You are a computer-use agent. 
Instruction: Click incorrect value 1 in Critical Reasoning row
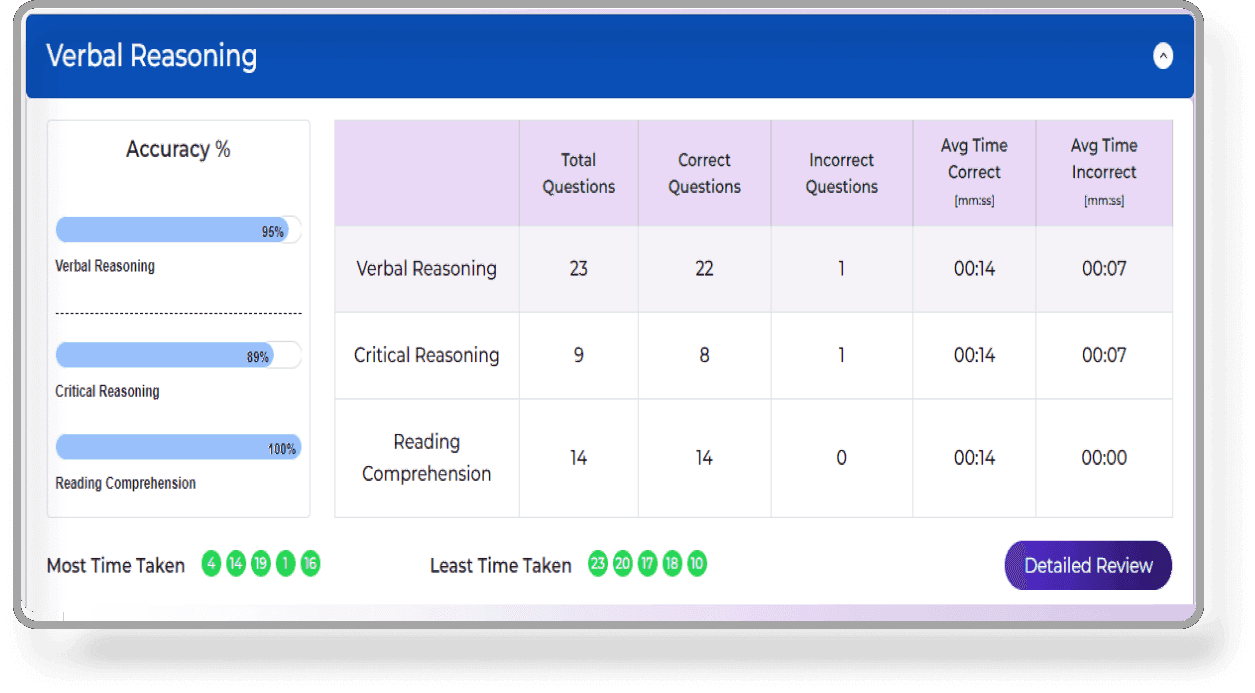point(841,355)
